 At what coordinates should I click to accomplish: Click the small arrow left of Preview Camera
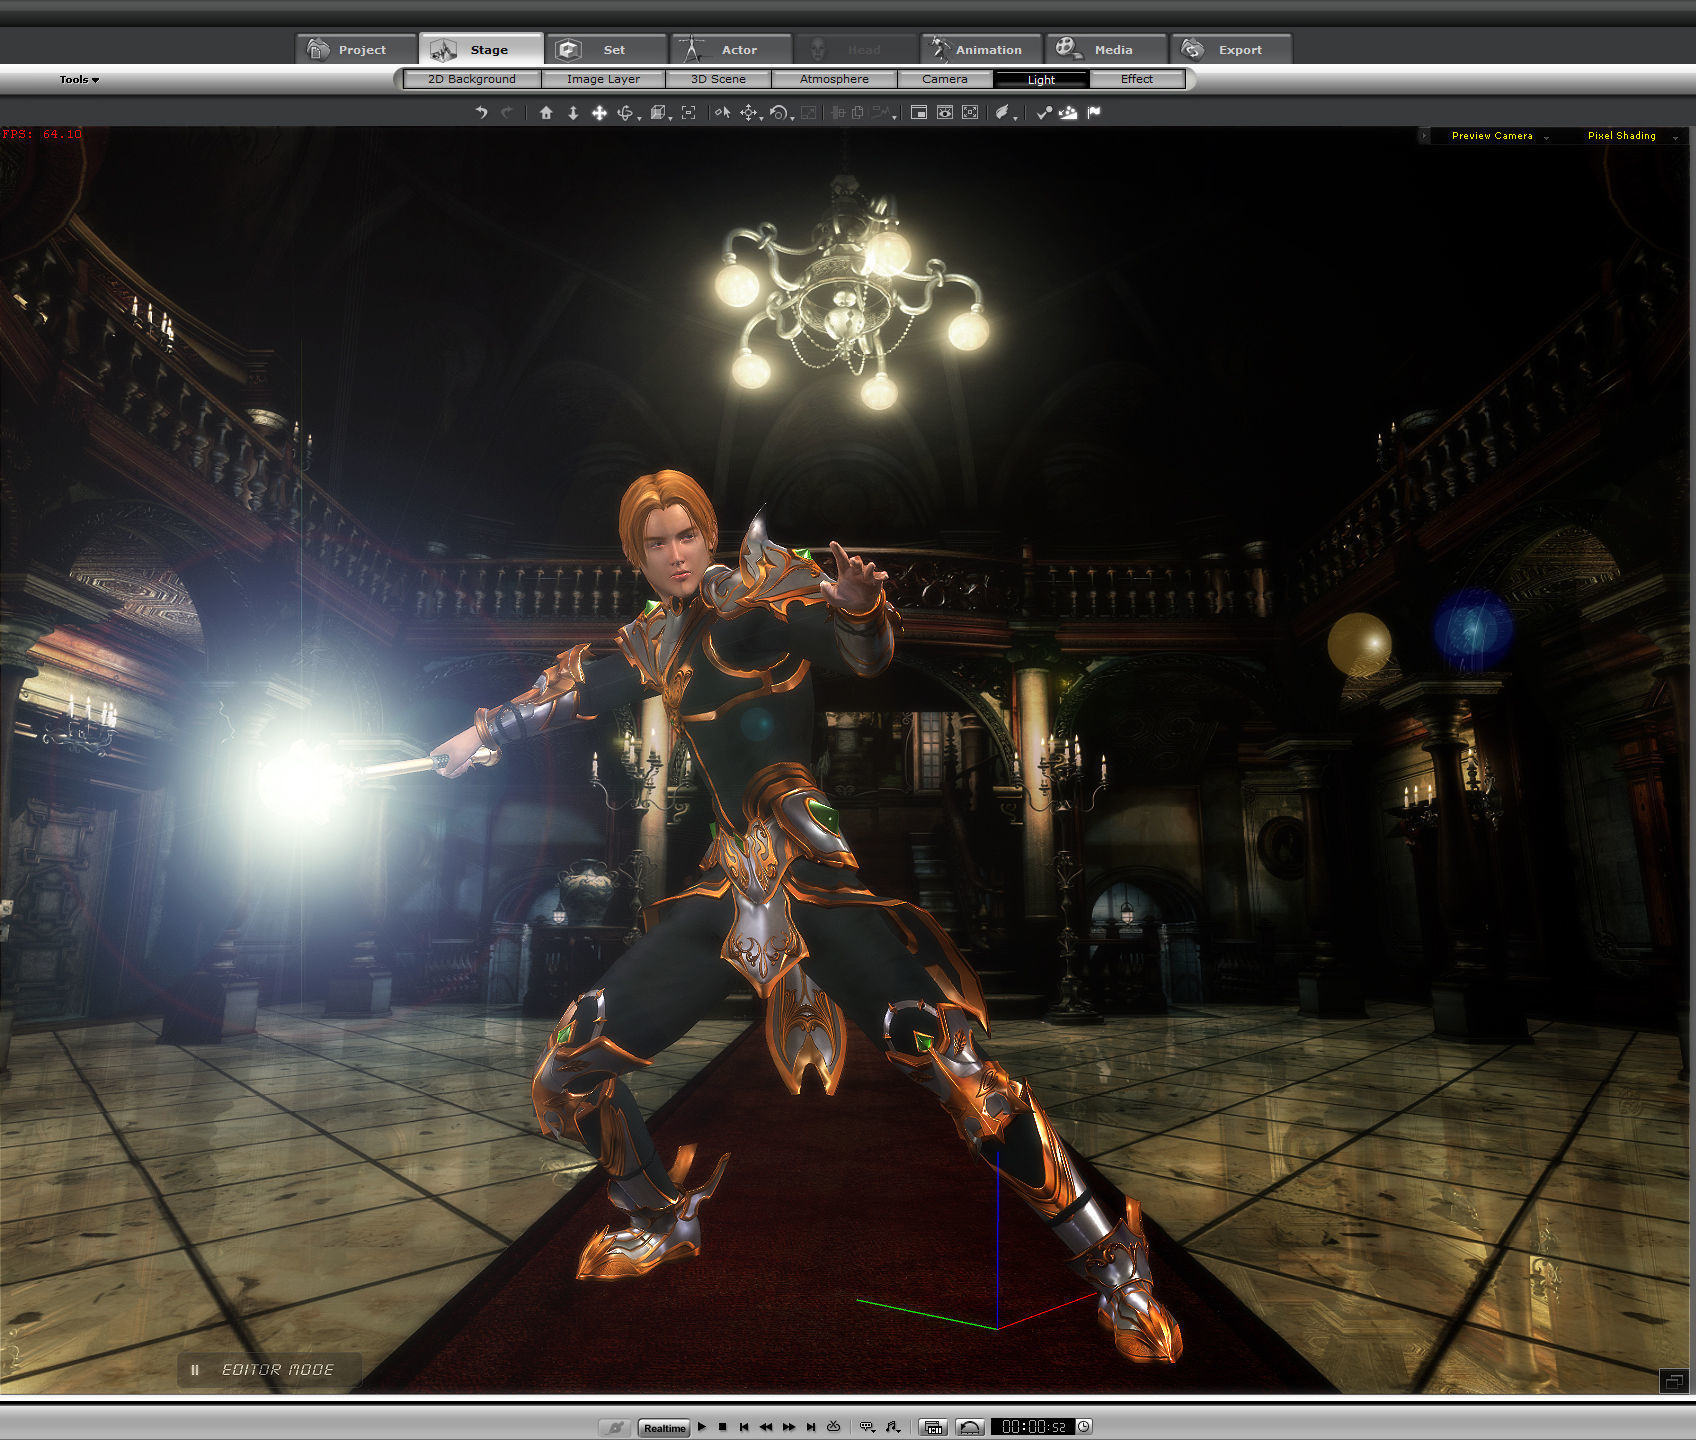tap(1424, 136)
